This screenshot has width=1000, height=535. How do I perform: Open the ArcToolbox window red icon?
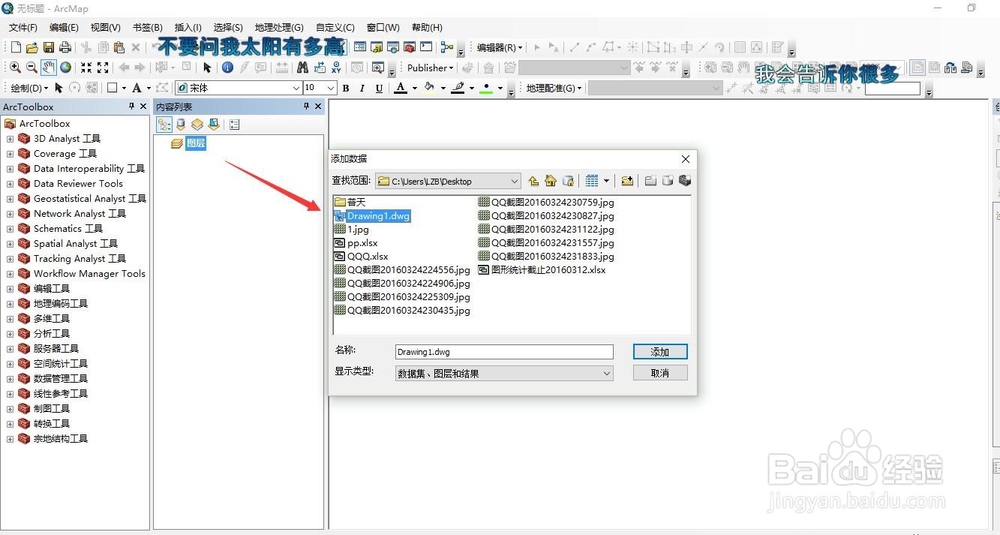[x=410, y=47]
